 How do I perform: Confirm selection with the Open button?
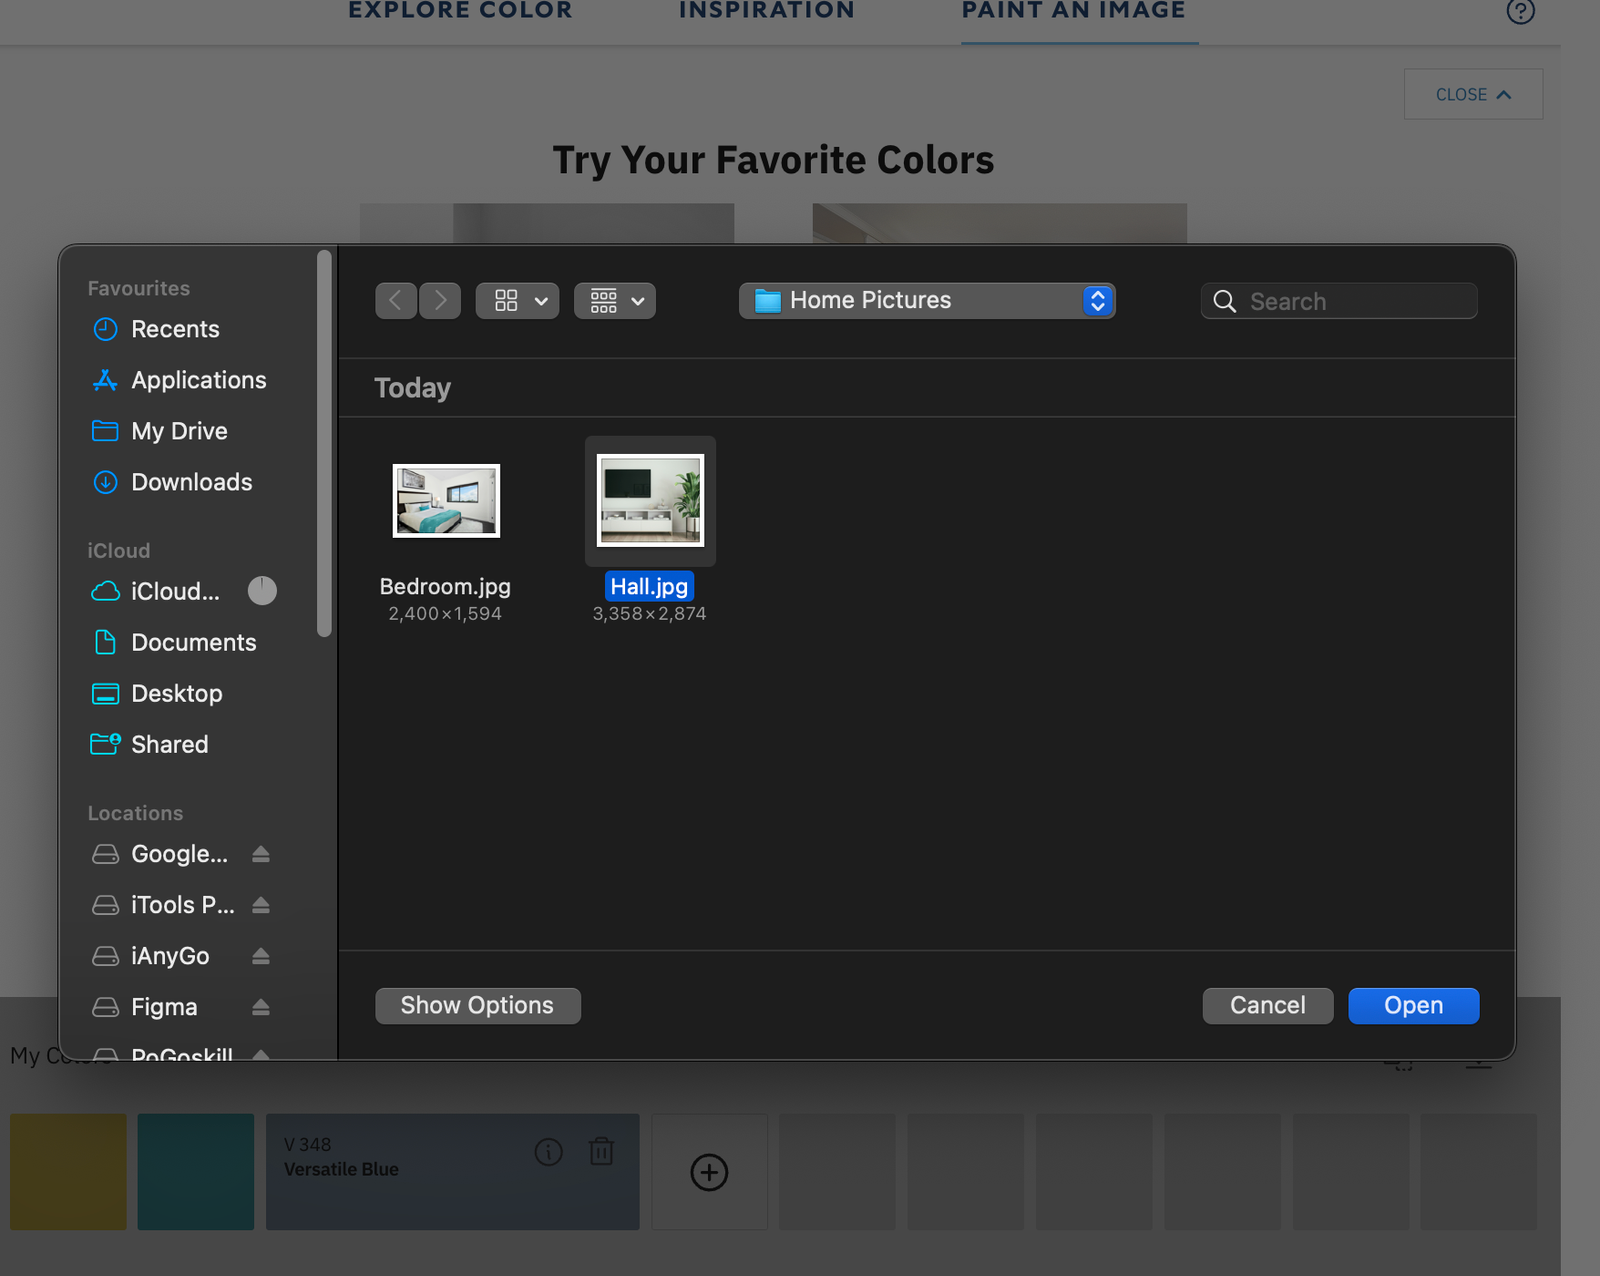click(1413, 1005)
